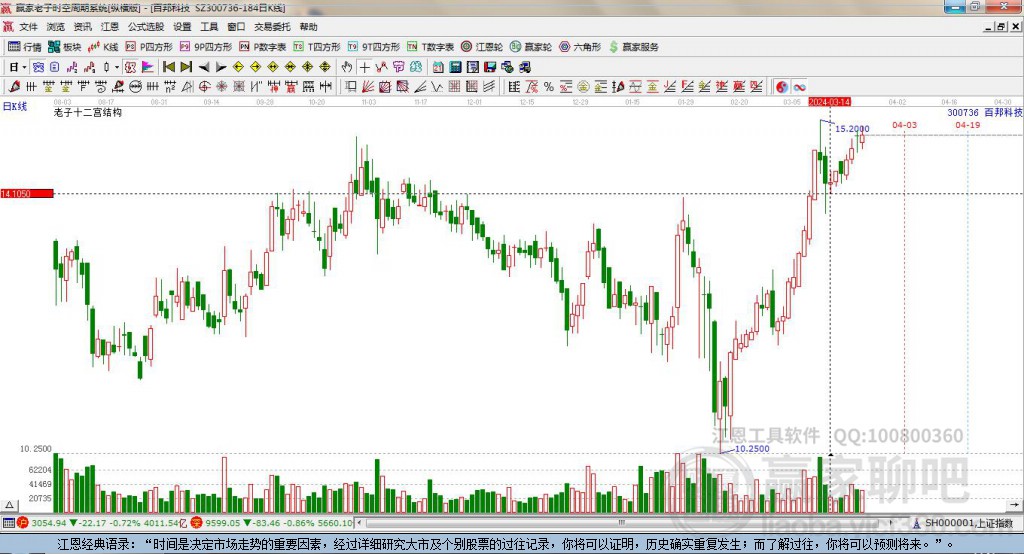1024x554 pixels.
Task: Open the 行情 quotes view
Action: 25,46
